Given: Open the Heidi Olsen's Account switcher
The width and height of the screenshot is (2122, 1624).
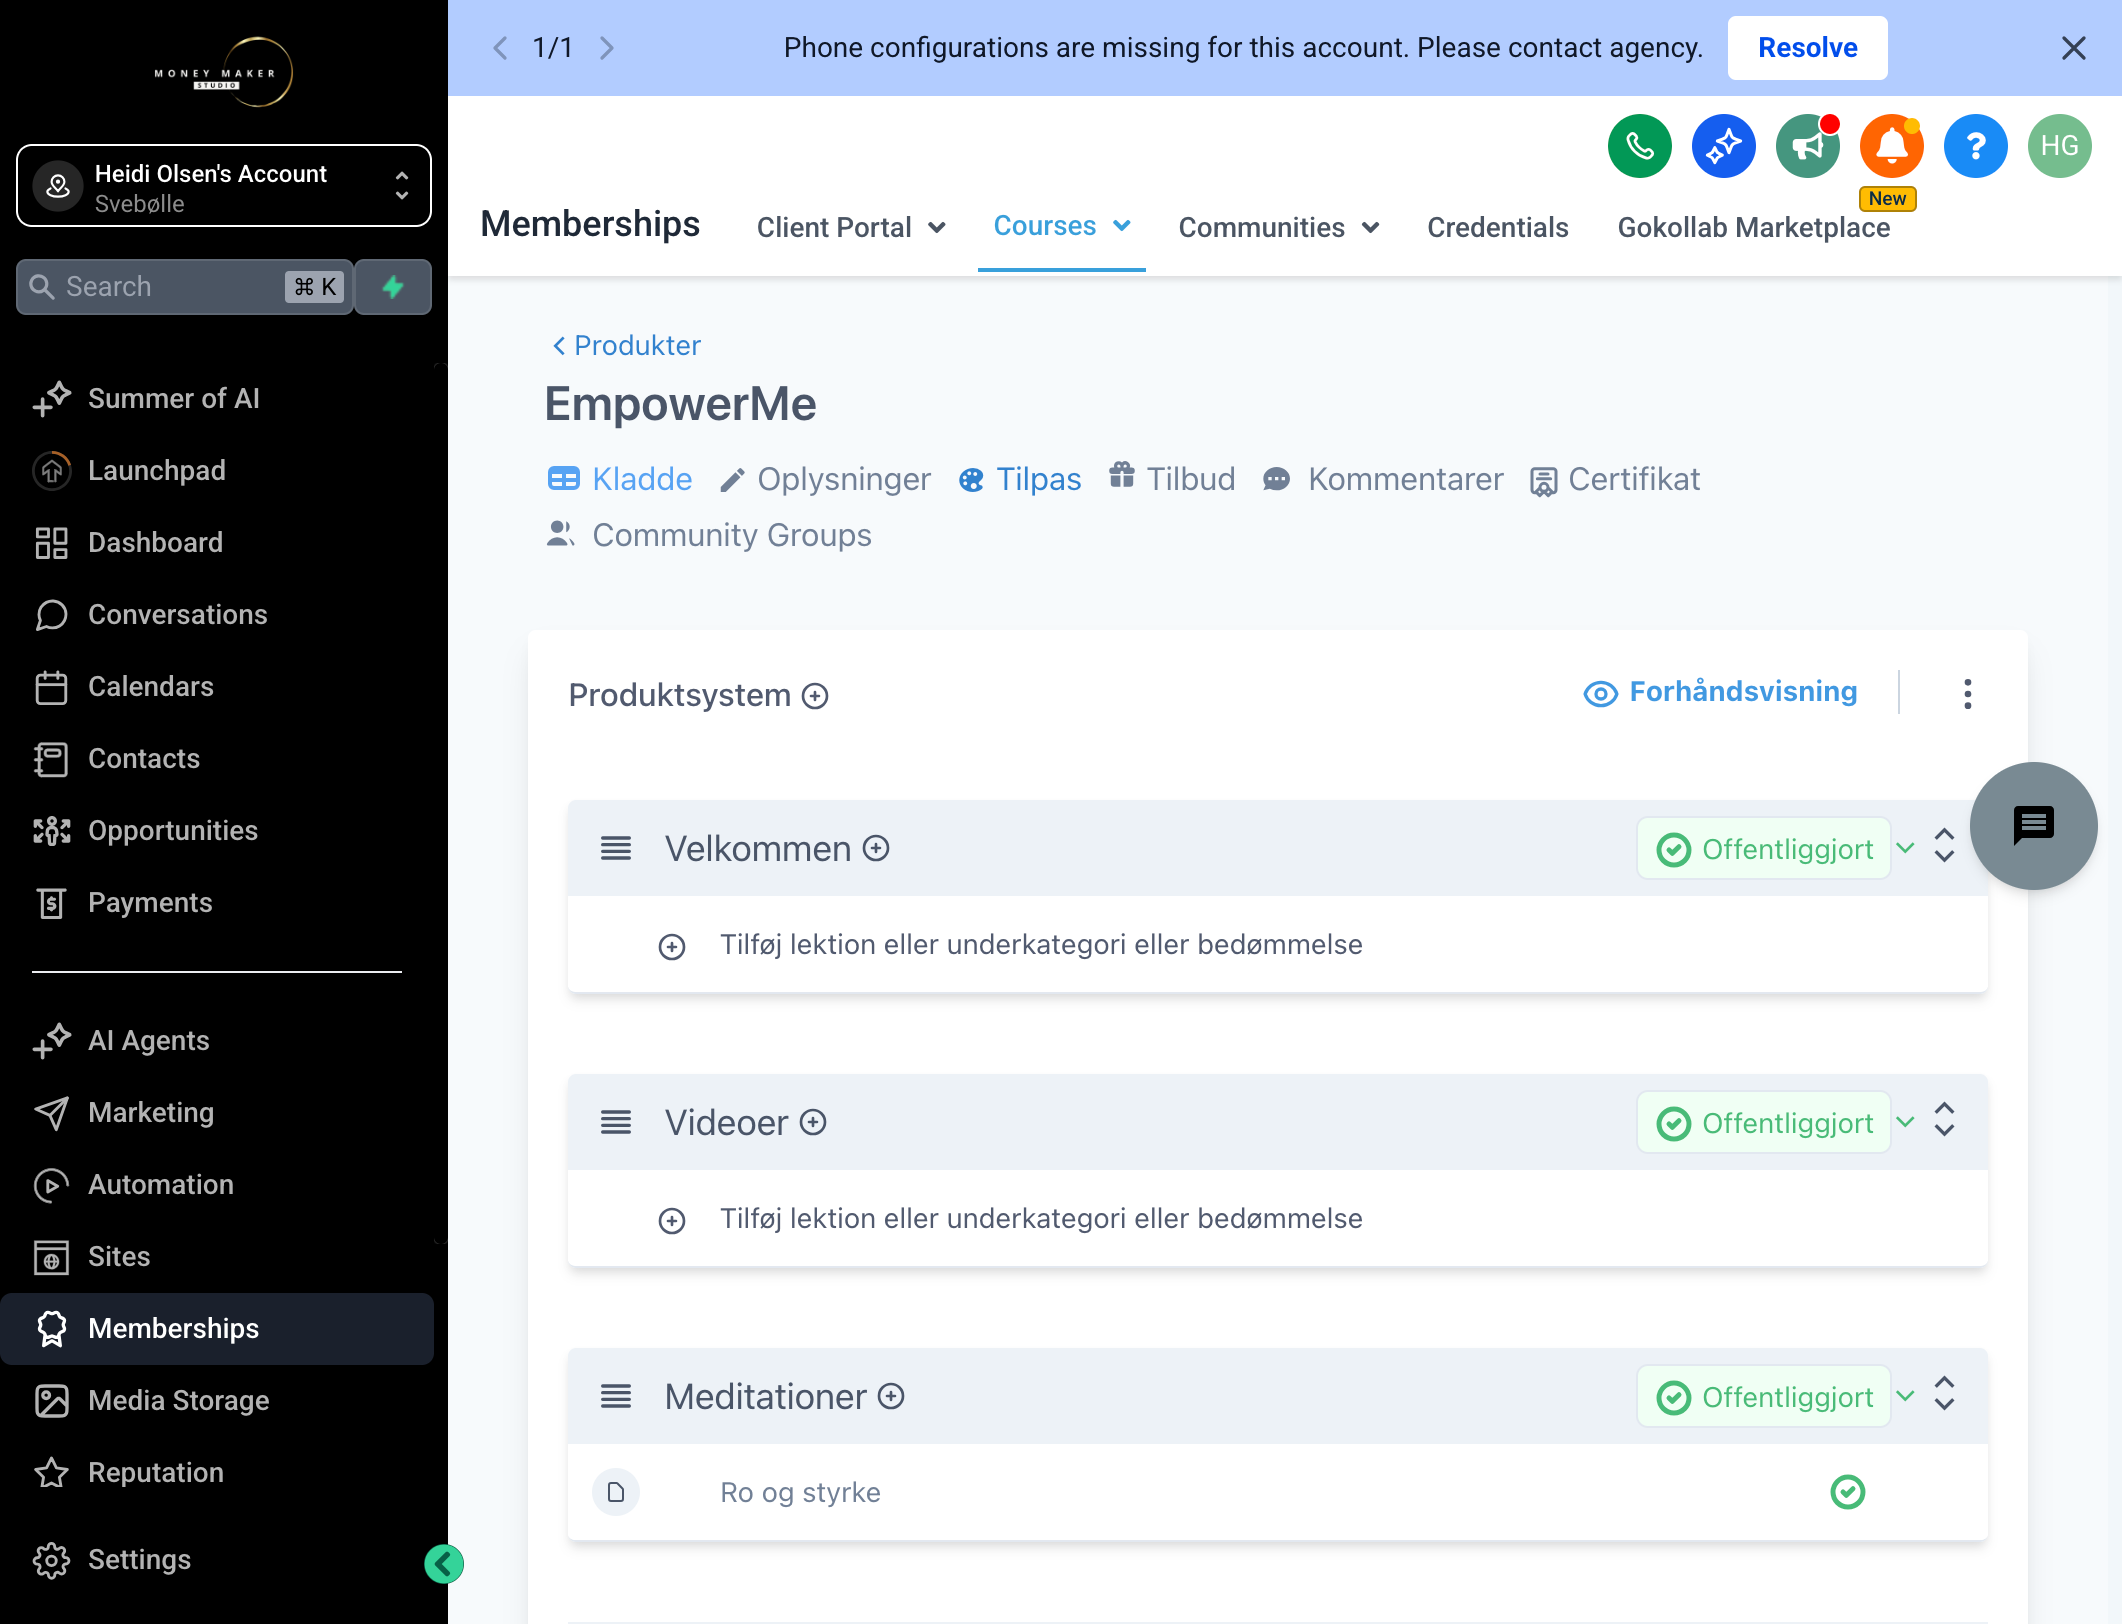Looking at the screenshot, I should [224, 187].
